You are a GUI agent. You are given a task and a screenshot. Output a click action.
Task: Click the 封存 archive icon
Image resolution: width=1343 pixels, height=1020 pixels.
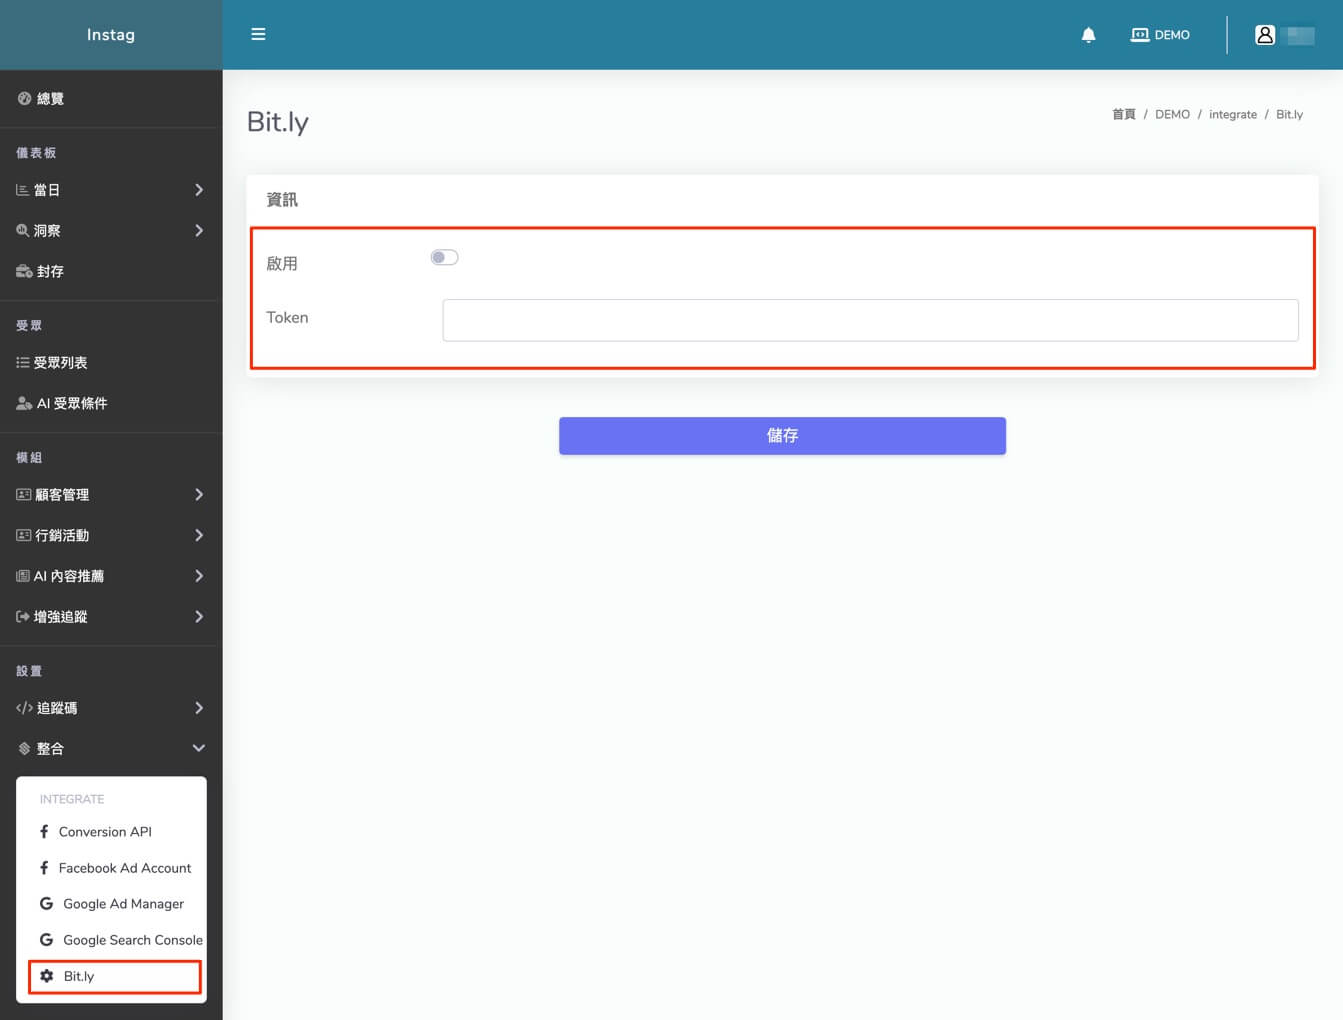24,271
